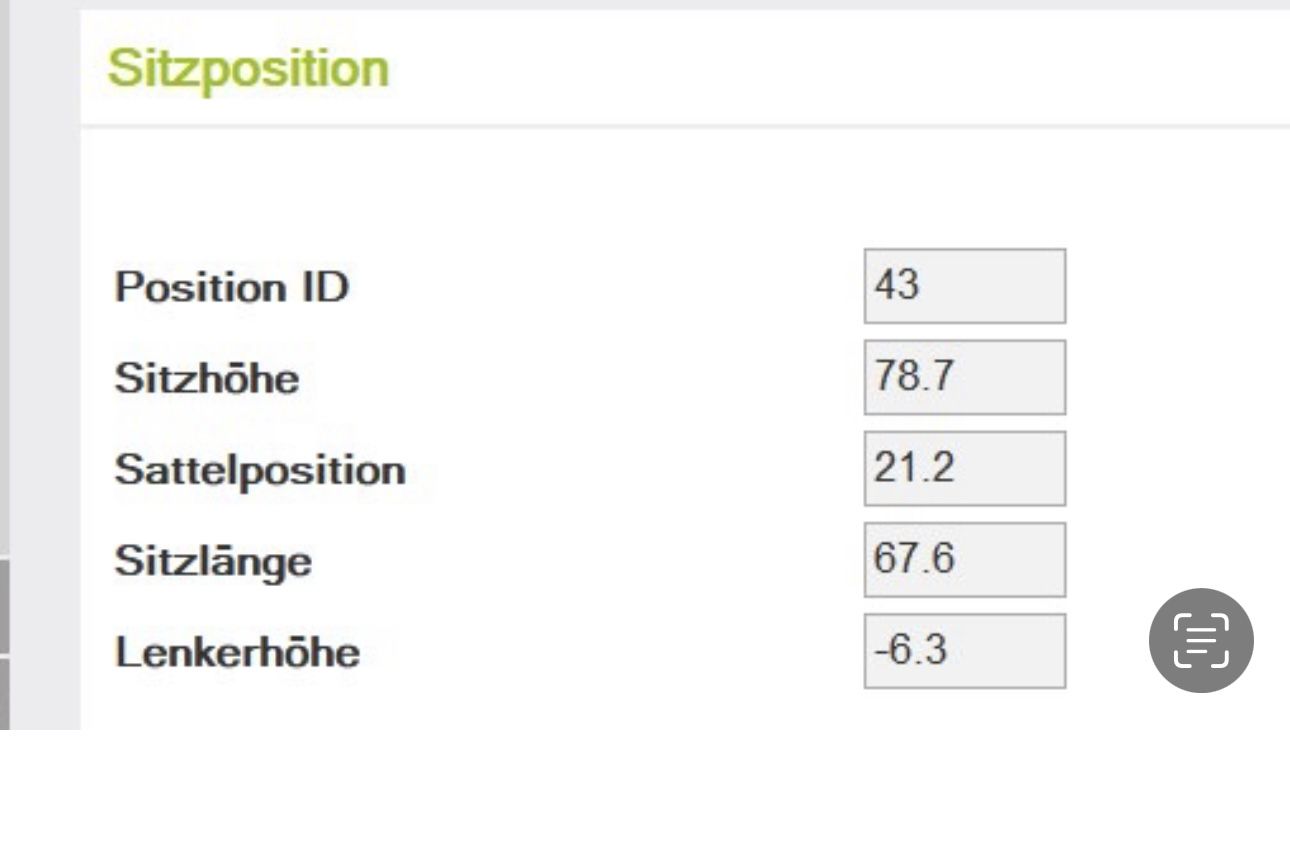Viewport: 1290px width, 867px height.
Task: Focus the Sattelposition field with 21.2
Action: pos(965,468)
